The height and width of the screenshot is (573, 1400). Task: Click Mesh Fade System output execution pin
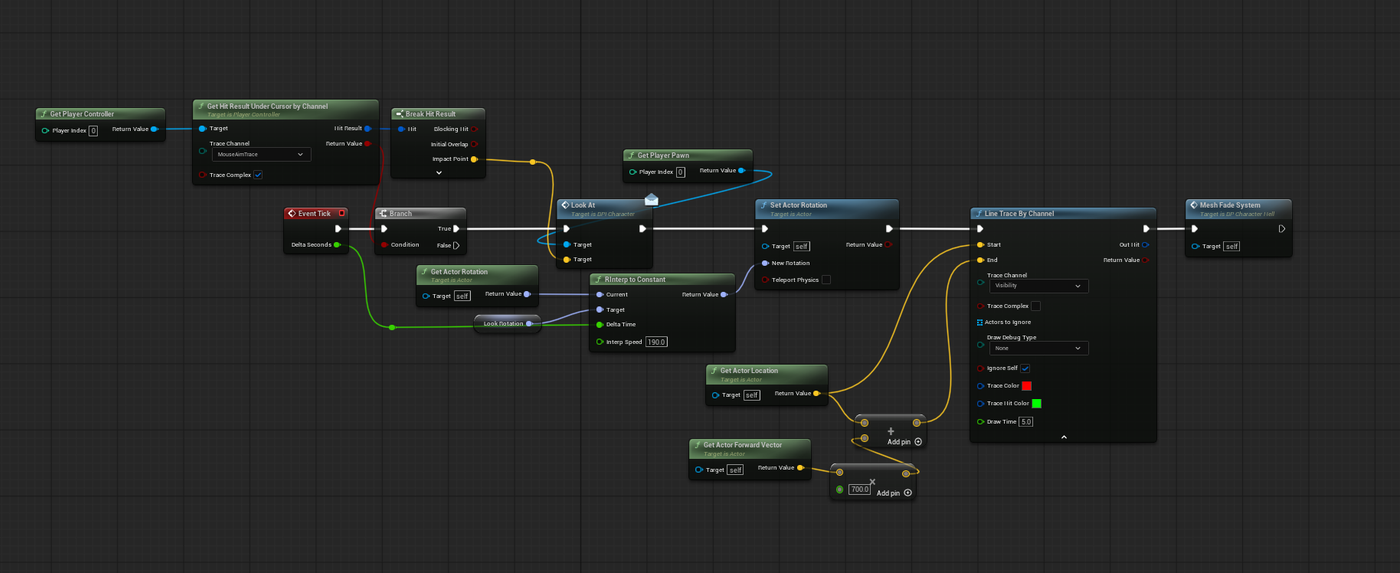[x=1282, y=229]
